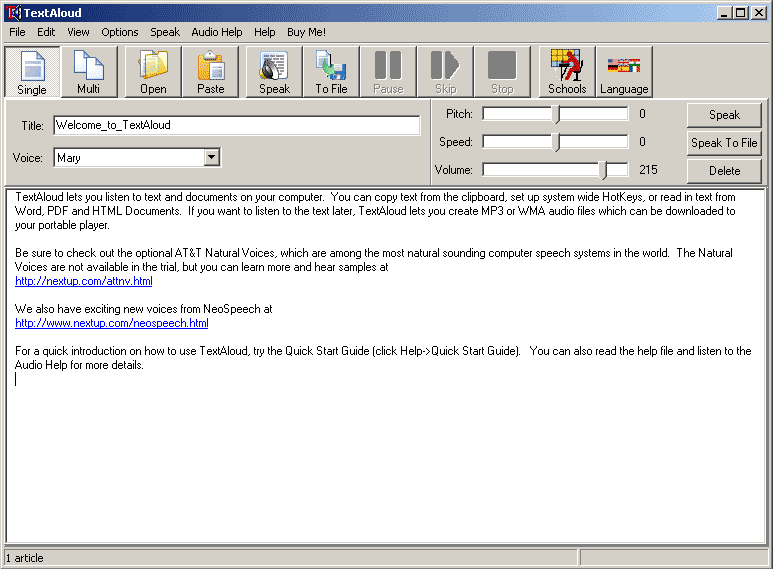
Task: Open the File menu
Action: pos(17,32)
